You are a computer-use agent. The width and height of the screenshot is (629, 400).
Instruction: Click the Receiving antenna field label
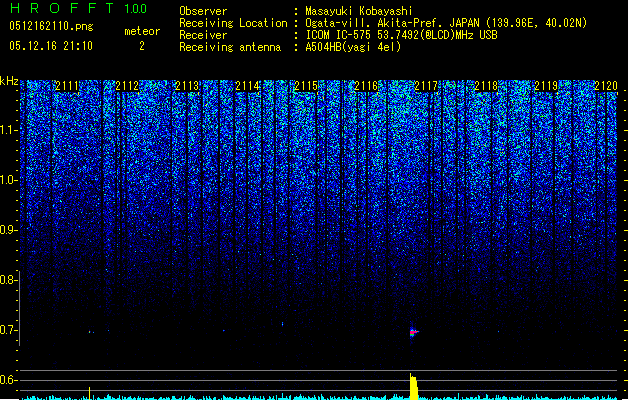tap(230, 47)
